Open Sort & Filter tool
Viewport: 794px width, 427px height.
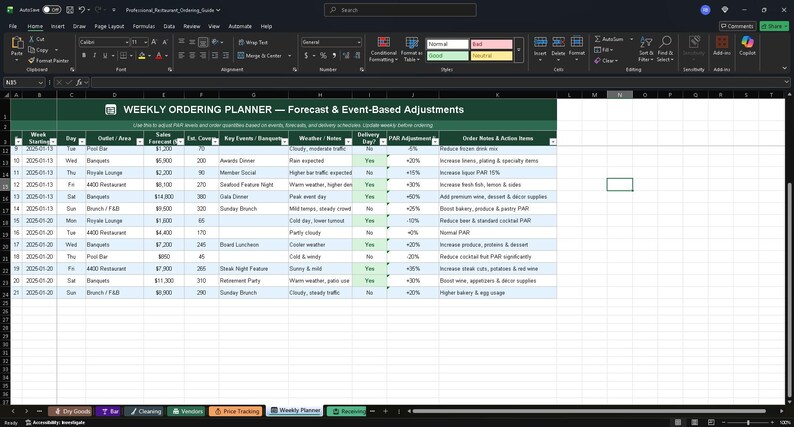point(646,49)
